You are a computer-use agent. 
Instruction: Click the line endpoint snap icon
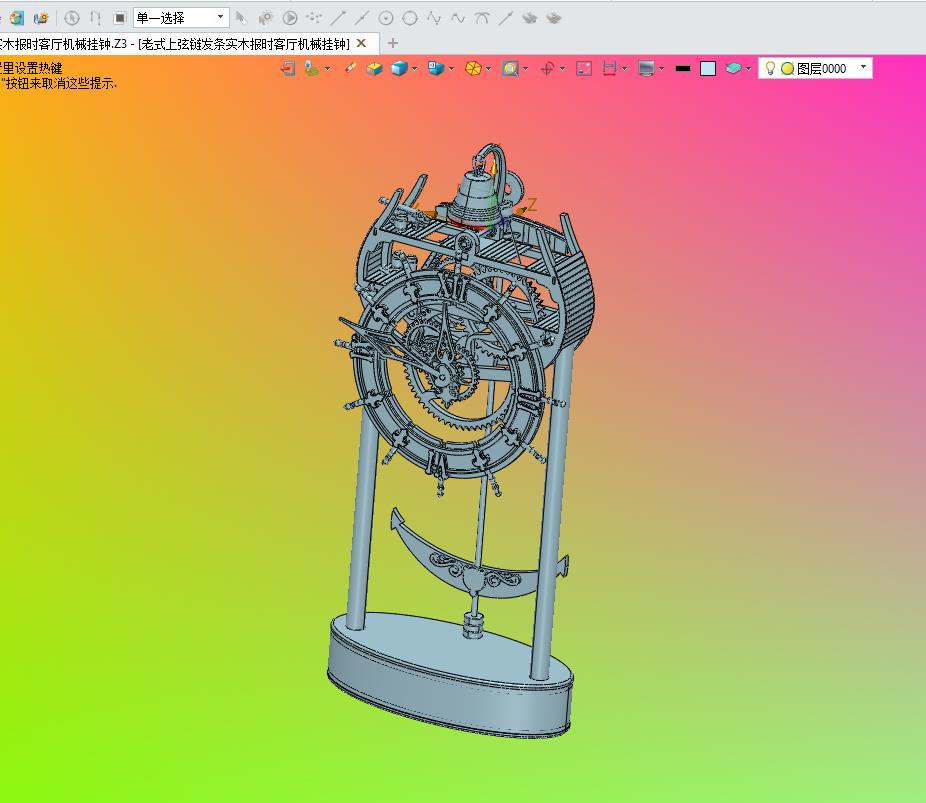click(338, 18)
